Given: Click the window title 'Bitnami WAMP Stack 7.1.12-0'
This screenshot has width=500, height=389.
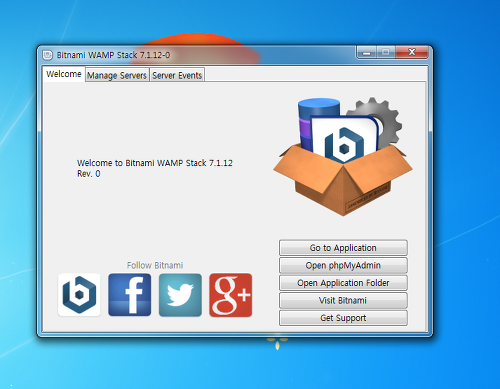Looking at the screenshot, I should [113, 55].
